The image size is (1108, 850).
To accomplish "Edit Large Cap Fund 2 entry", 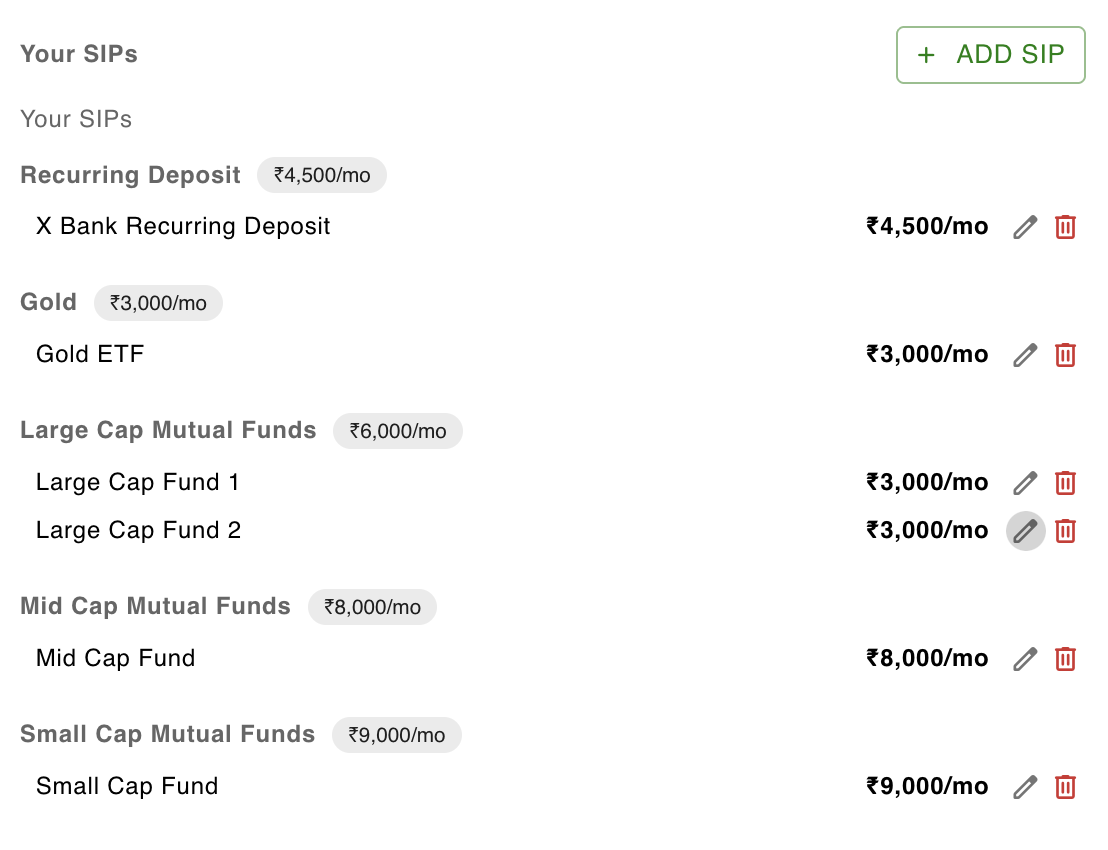I will [1025, 531].
